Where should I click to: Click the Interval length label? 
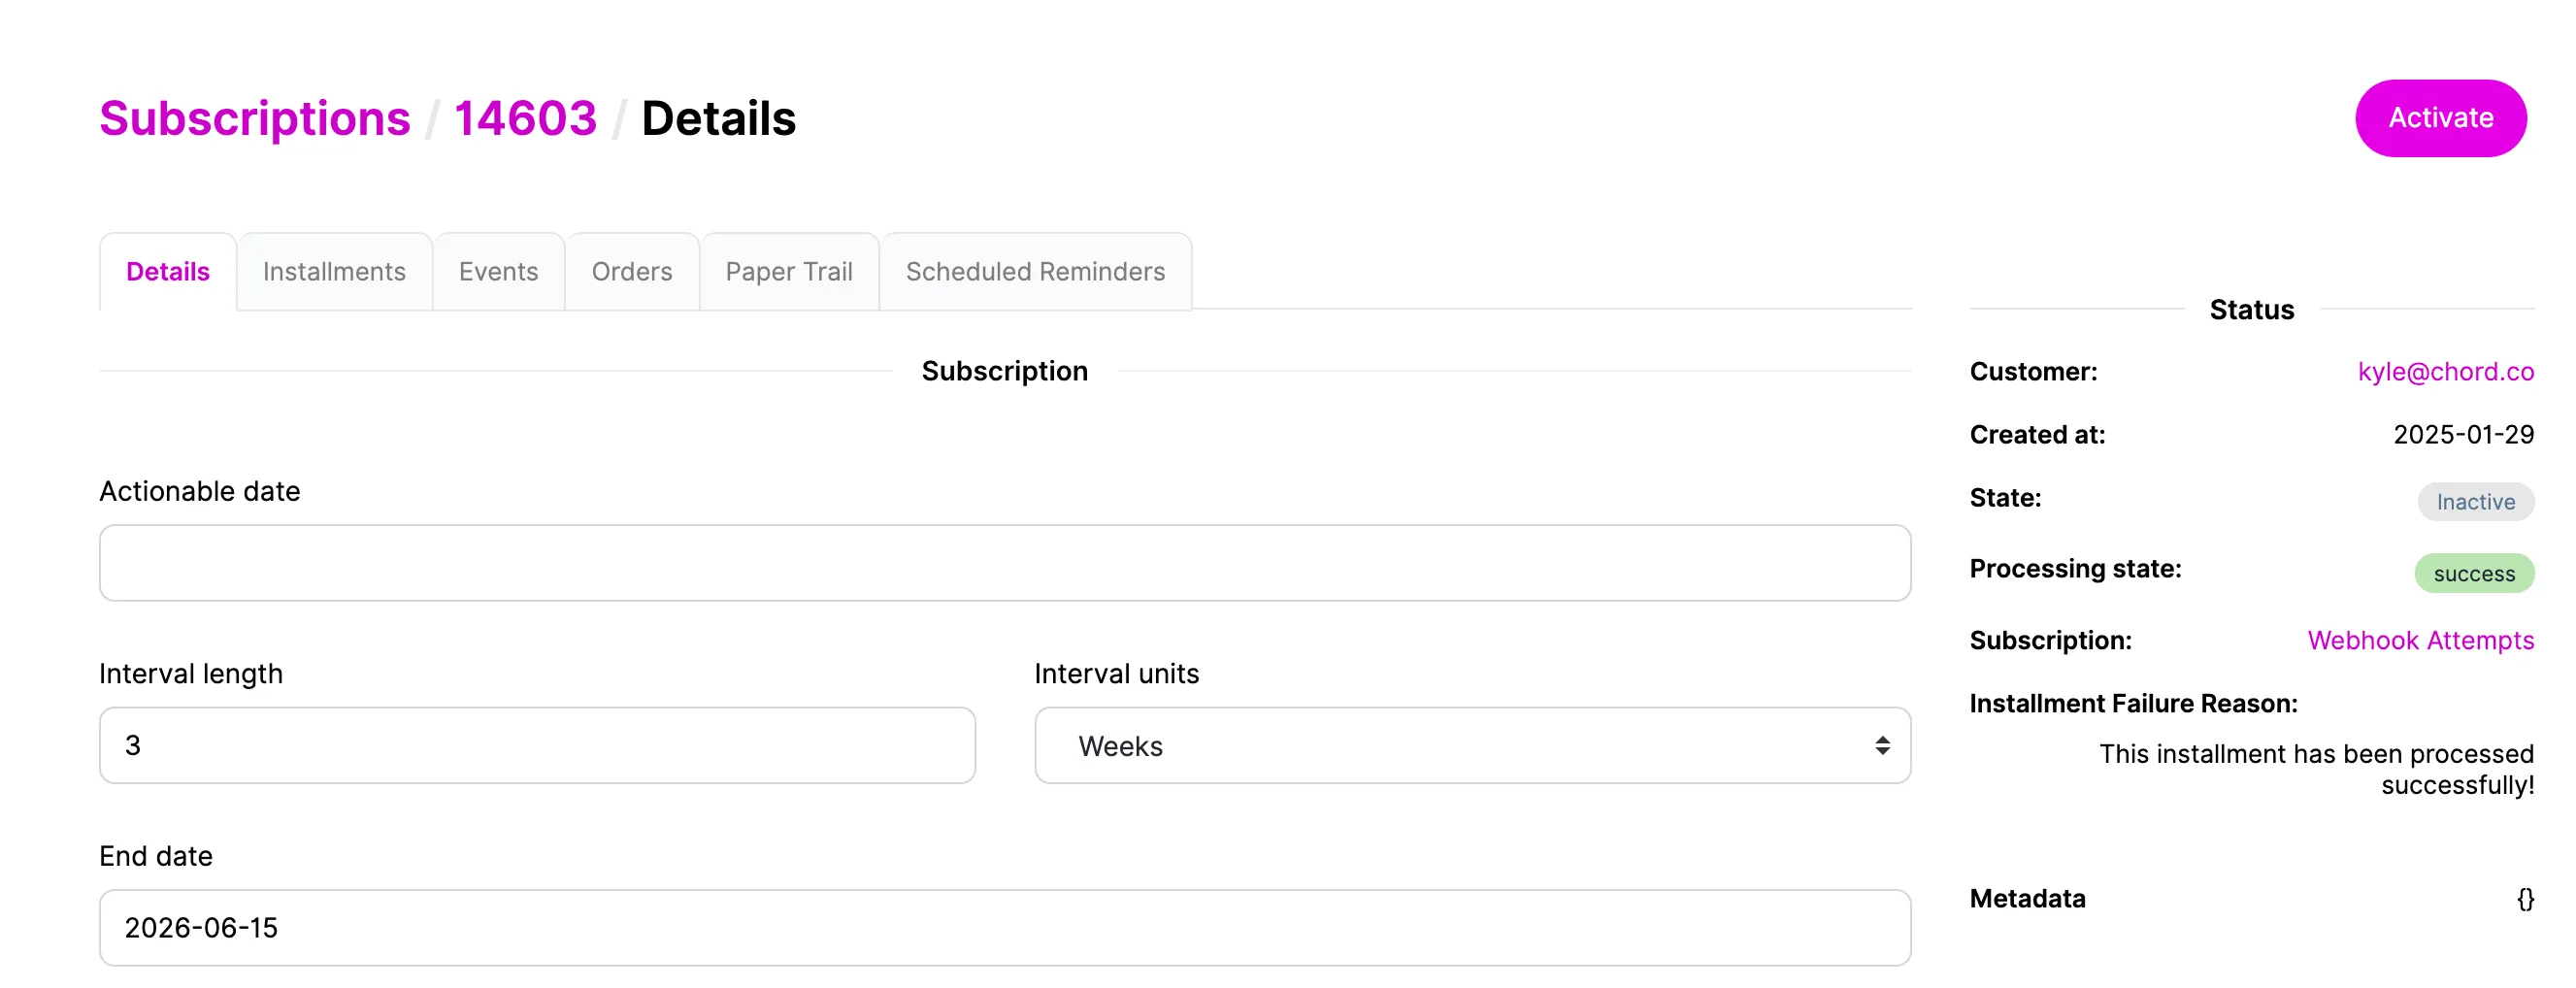(190, 674)
